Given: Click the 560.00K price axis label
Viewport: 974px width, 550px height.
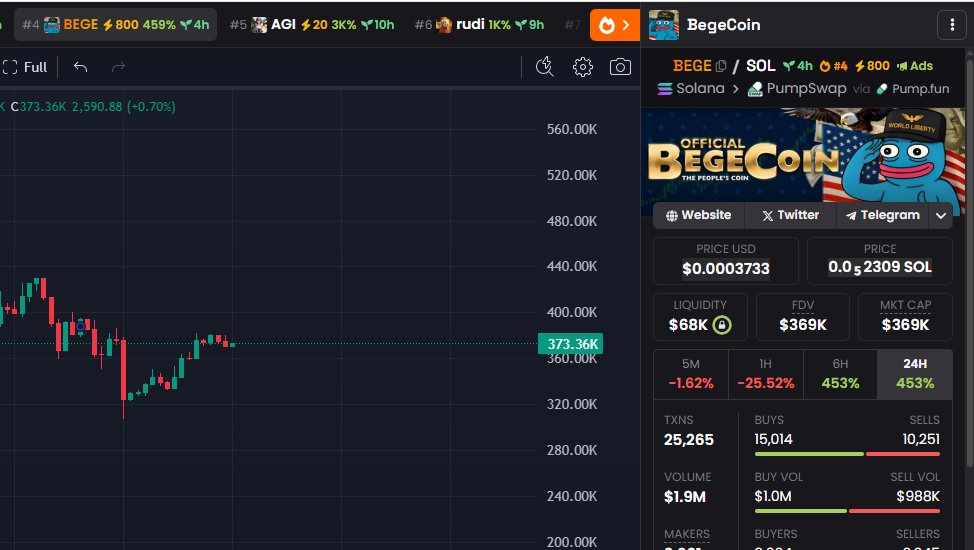Looking at the screenshot, I should (x=571, y=129).
